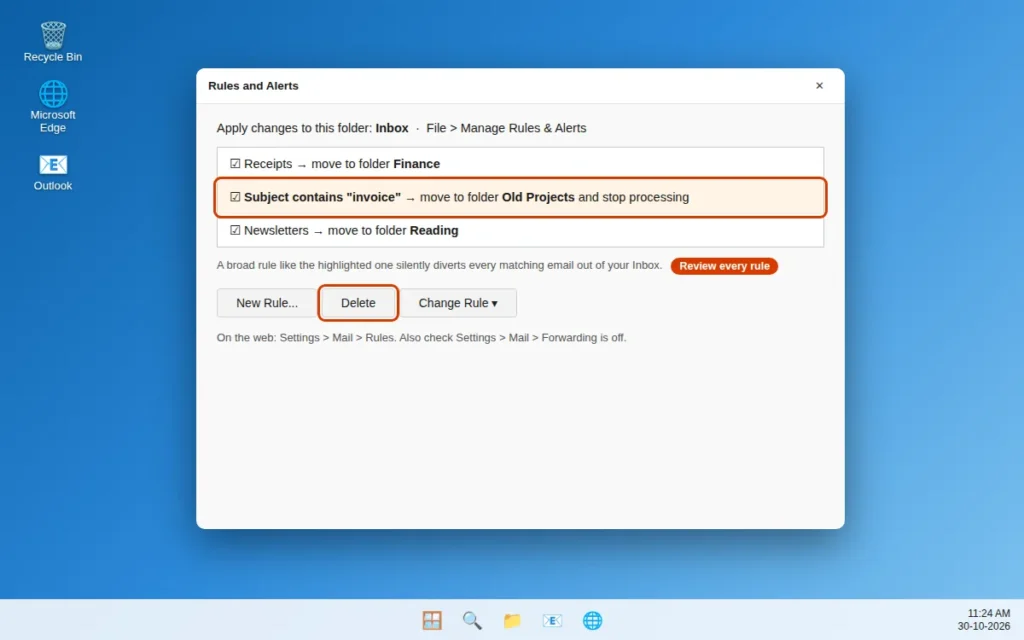
Task: Uncheck the Receipts rule checkbox
Action: pos(235,164)
